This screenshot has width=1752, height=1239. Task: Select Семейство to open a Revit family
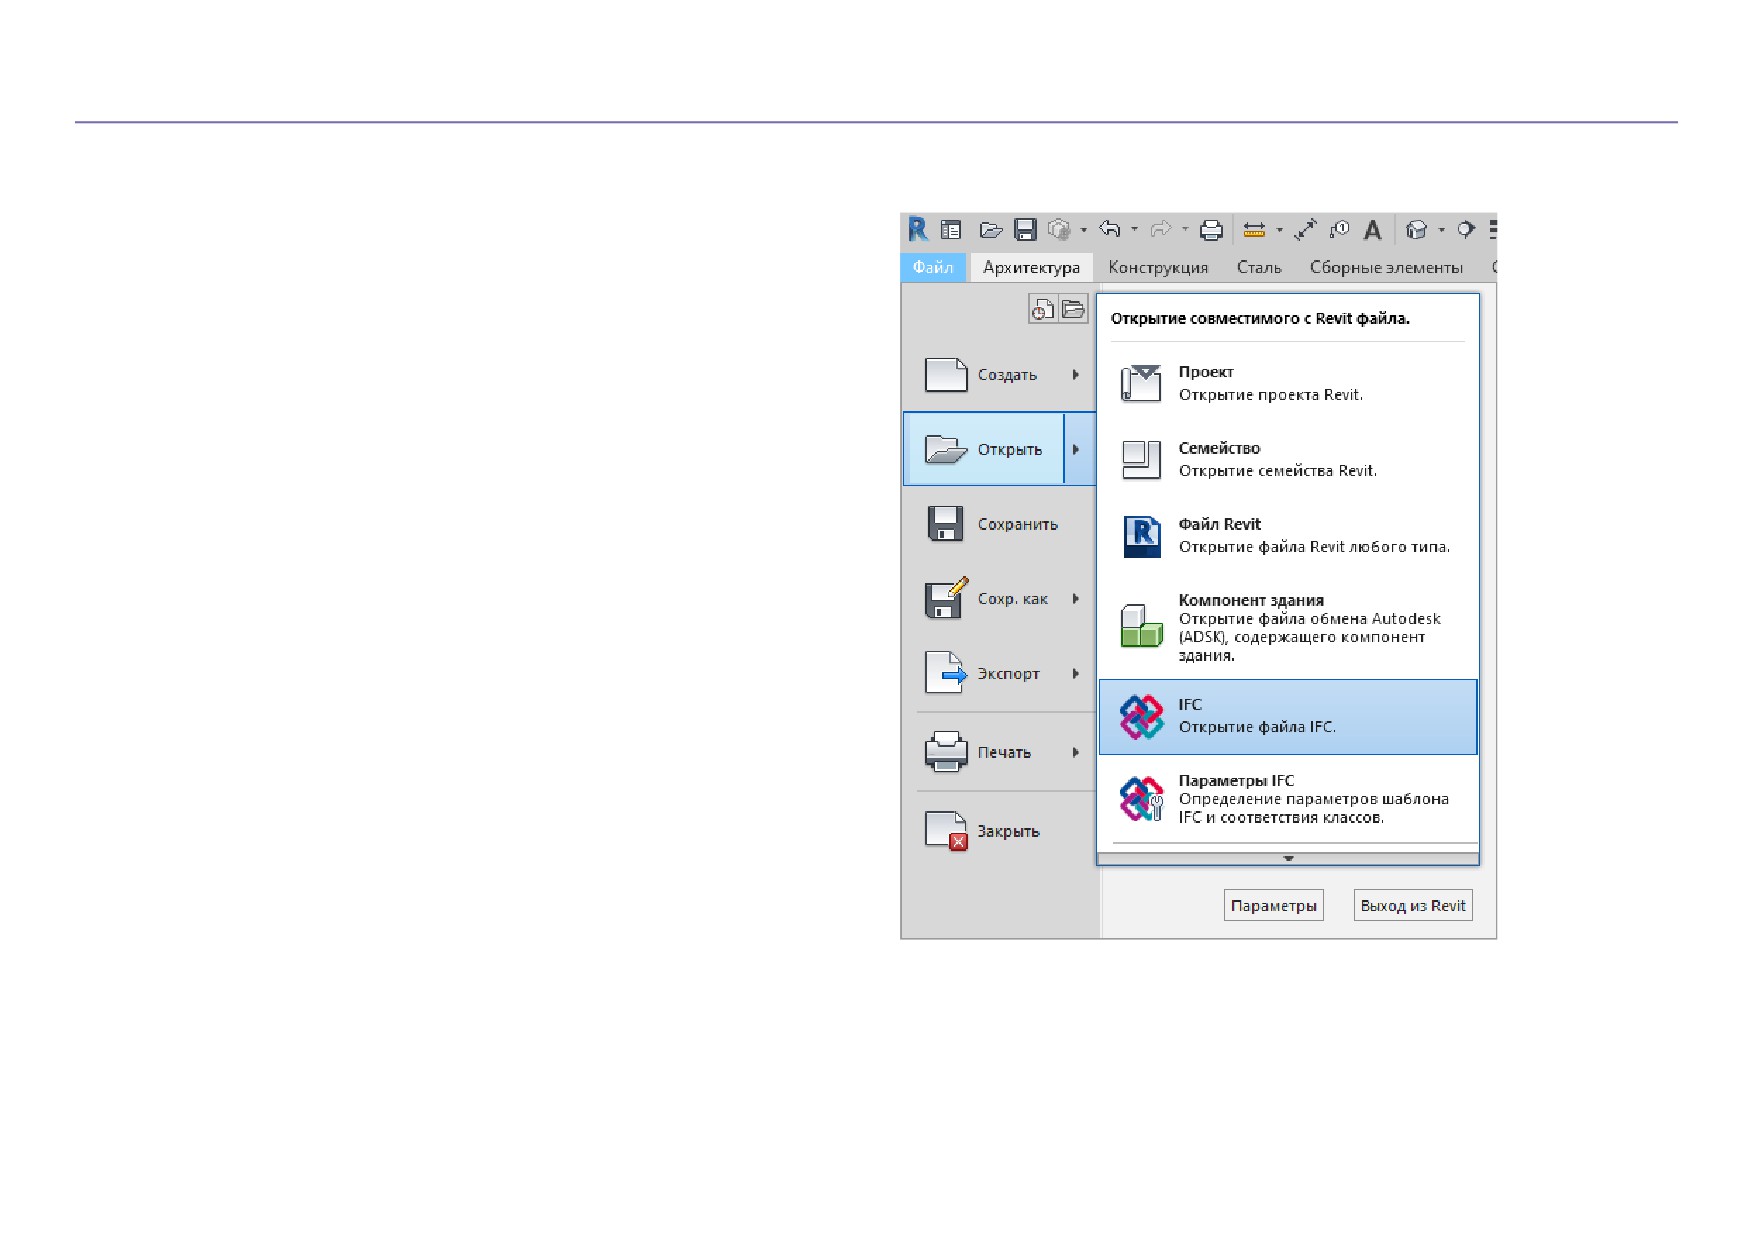point(1288,459)
